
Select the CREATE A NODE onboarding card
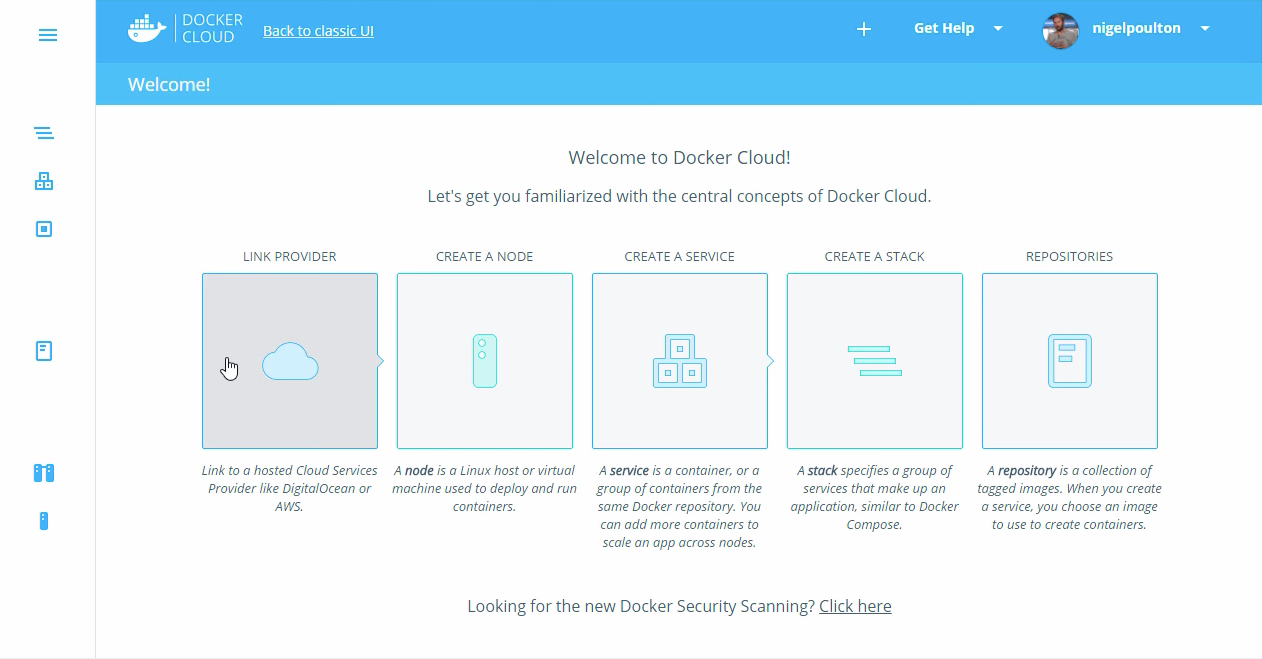tap(484, 361)
